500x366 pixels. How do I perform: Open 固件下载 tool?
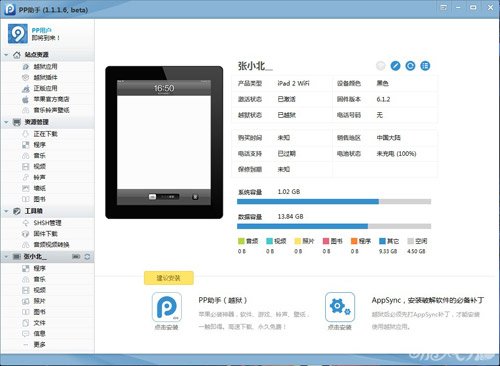click(x=45, y=234)
